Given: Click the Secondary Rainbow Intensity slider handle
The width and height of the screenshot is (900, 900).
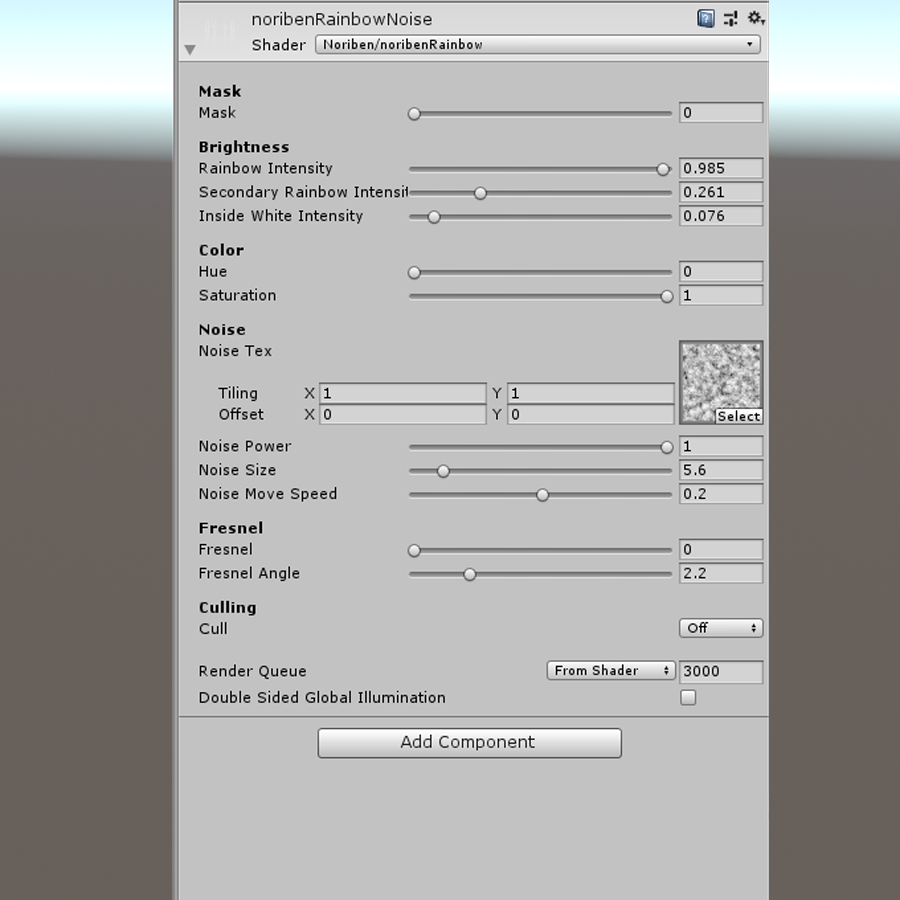Looking at the screenshot, I should point(480,193).
